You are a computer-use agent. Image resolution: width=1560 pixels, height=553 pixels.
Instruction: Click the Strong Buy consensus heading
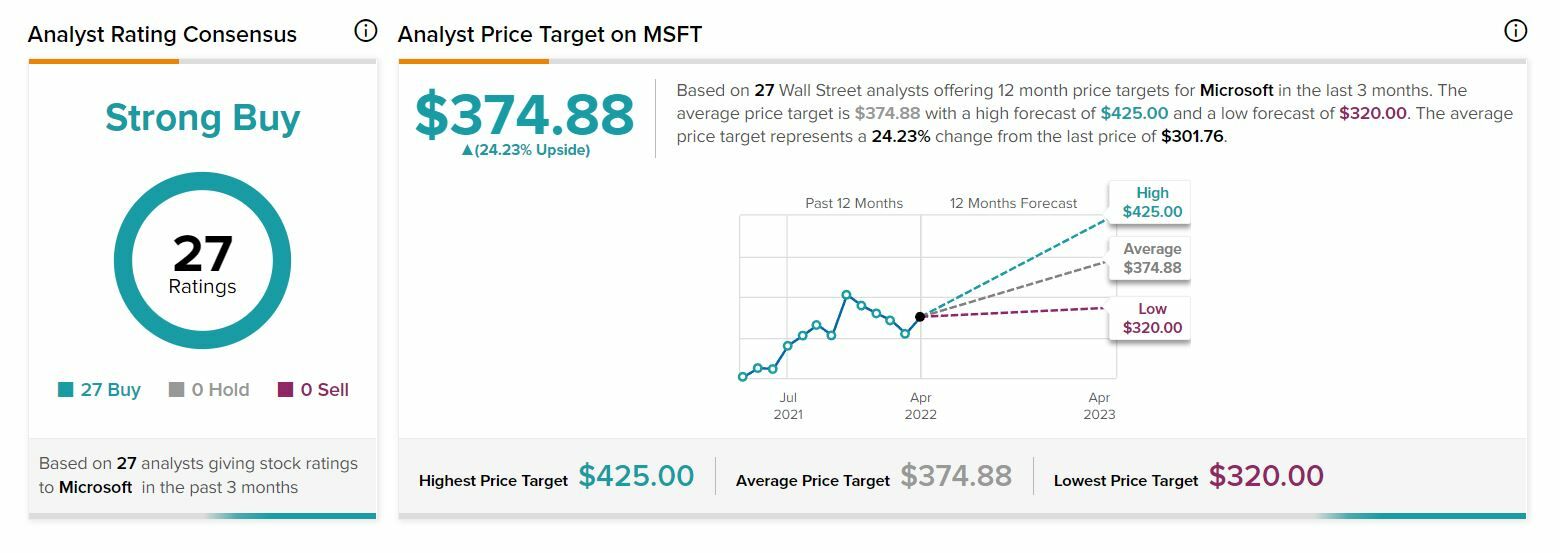click(202, 118)
